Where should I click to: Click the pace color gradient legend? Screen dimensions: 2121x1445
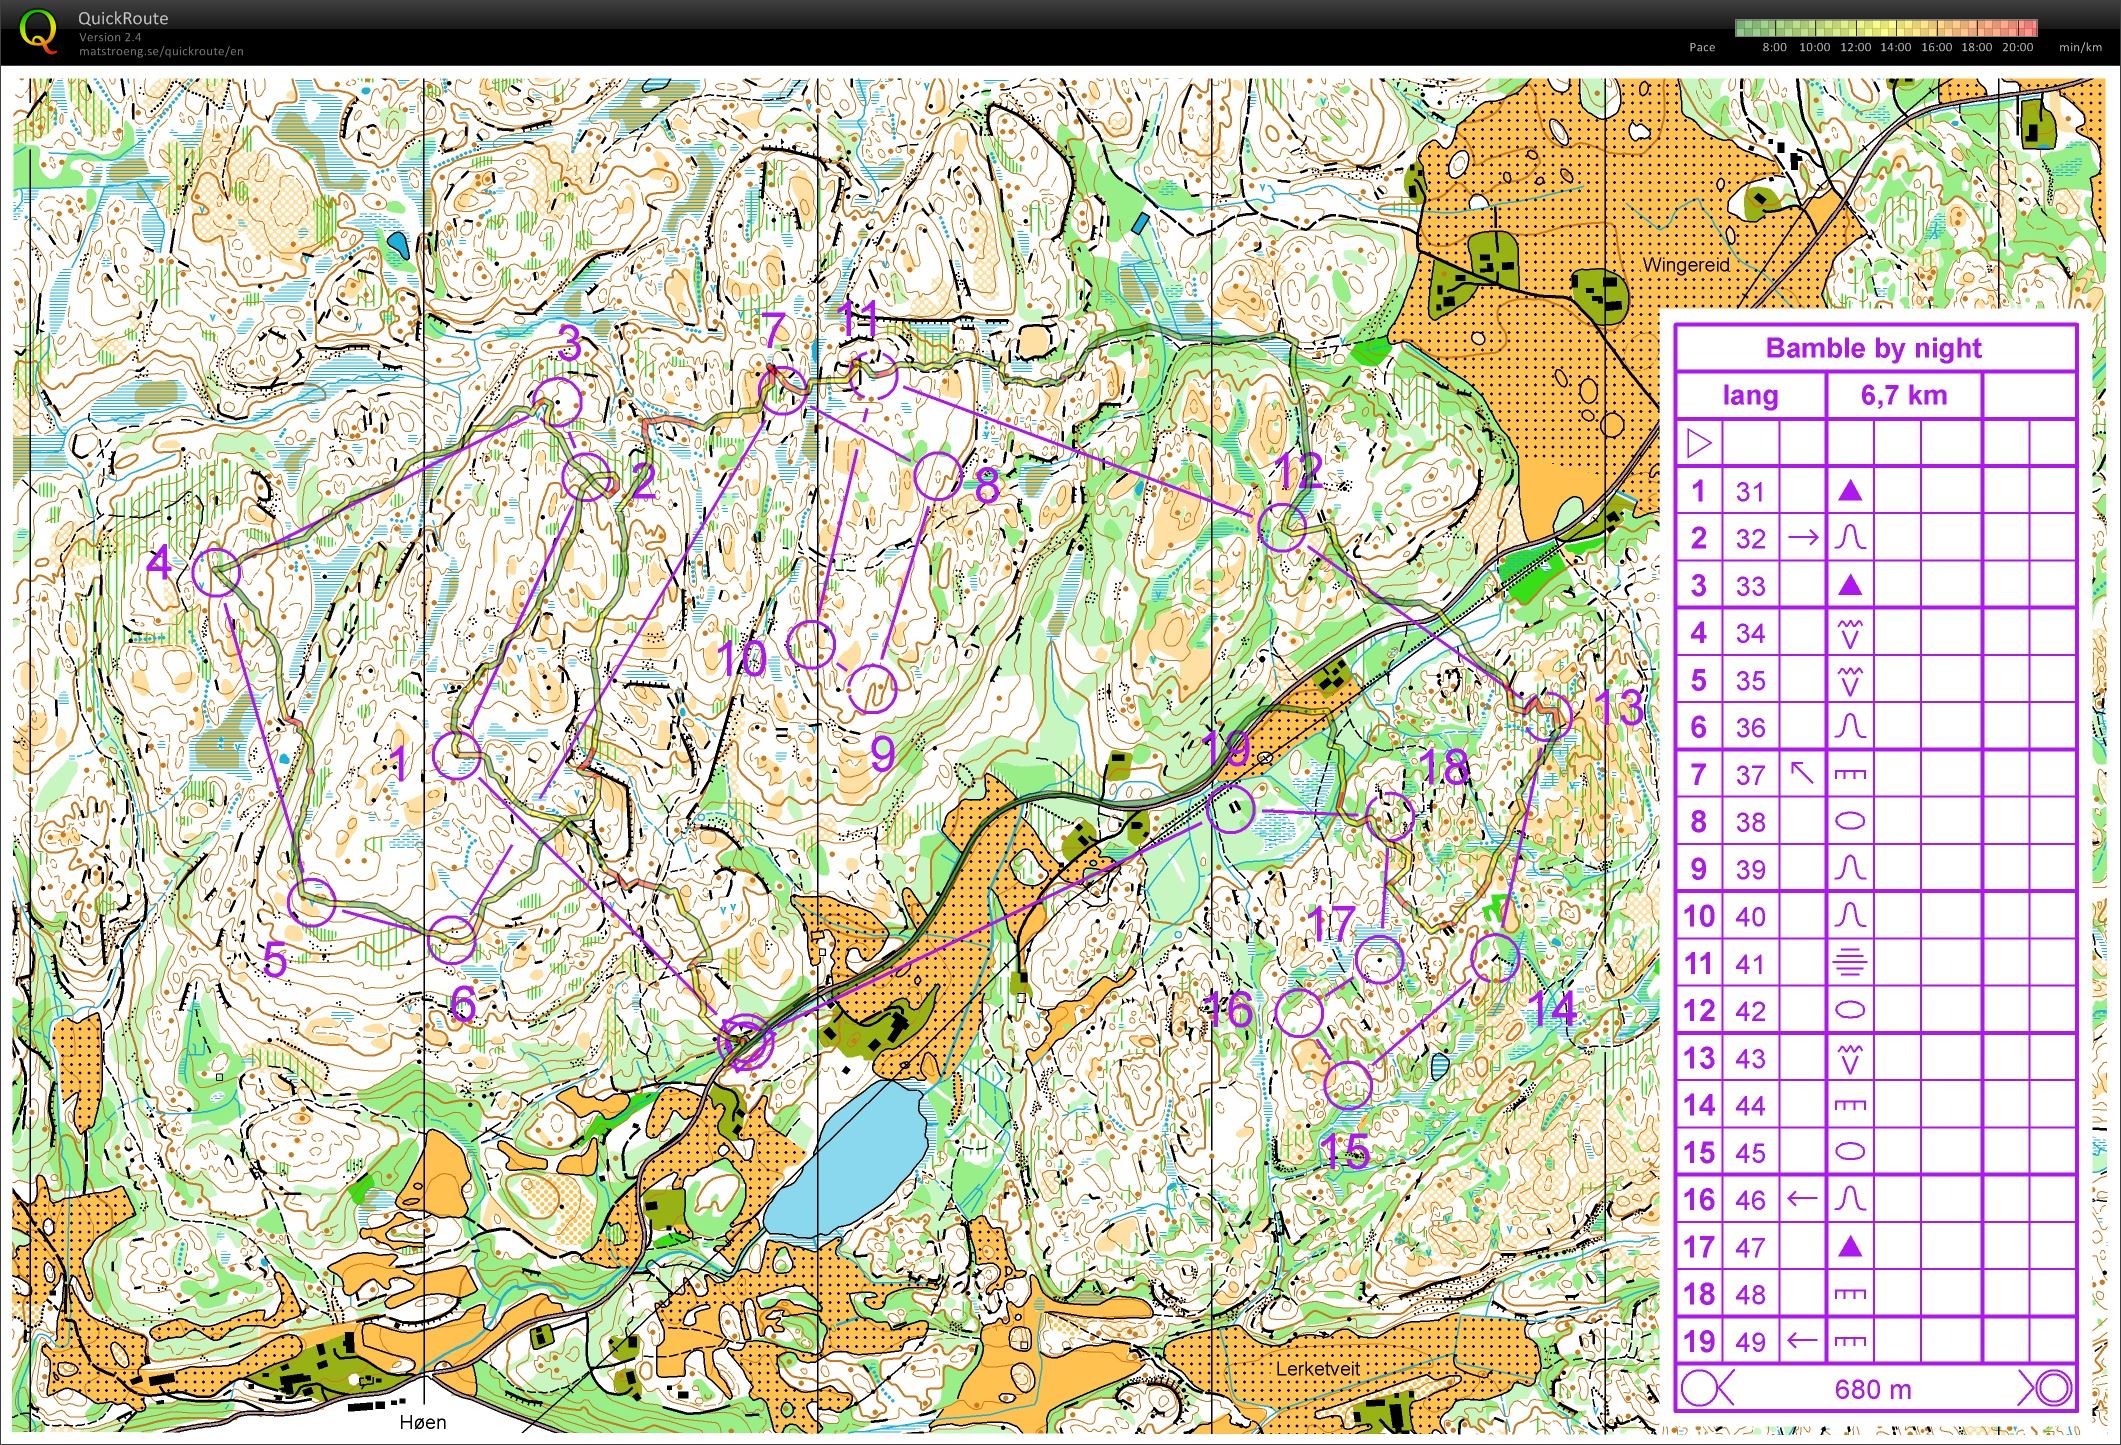[1885, 28]
